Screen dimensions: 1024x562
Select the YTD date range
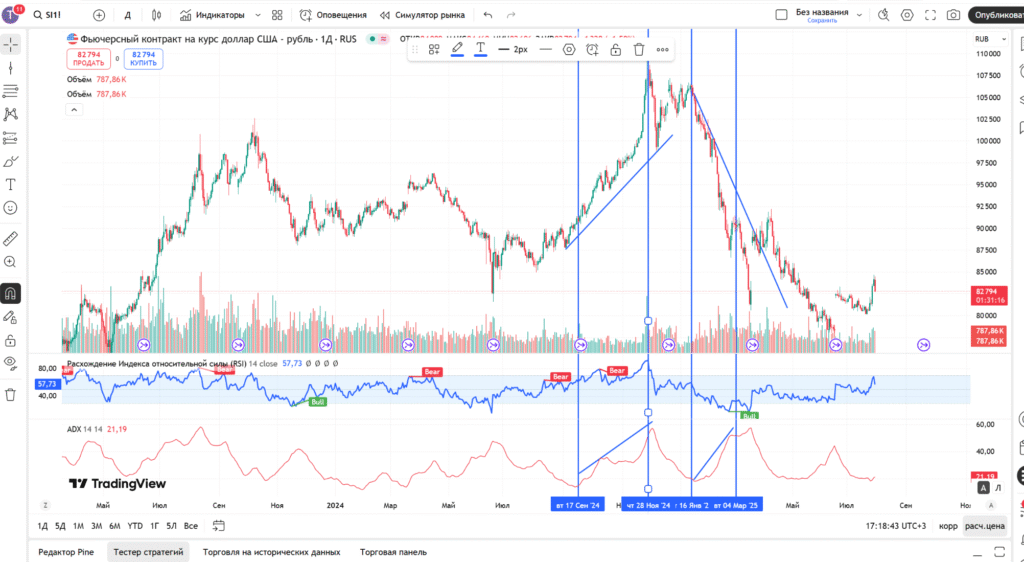[135, 526]
